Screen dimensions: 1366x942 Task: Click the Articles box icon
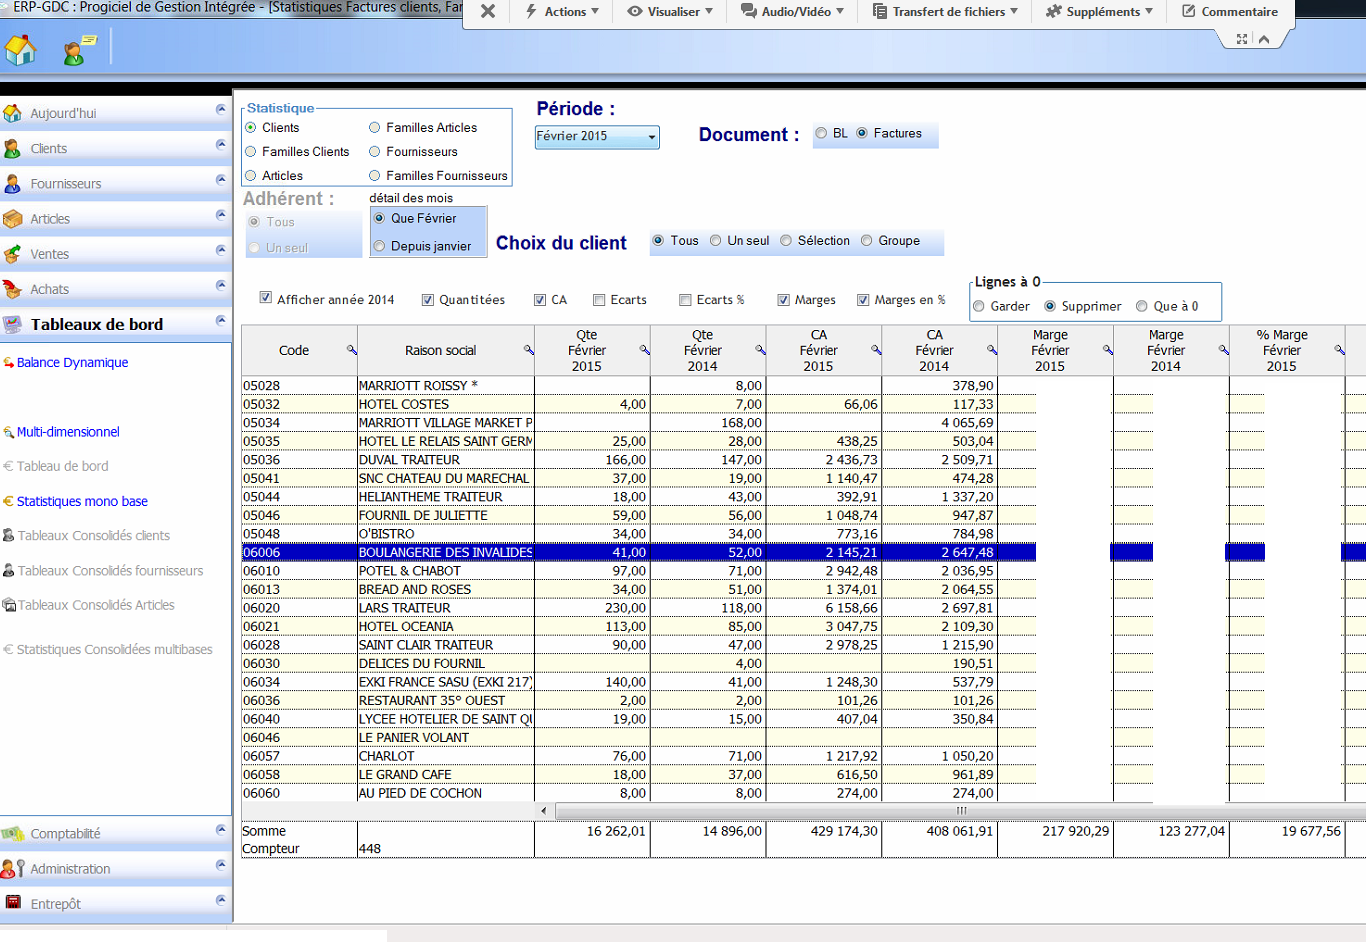click(12, 218)
